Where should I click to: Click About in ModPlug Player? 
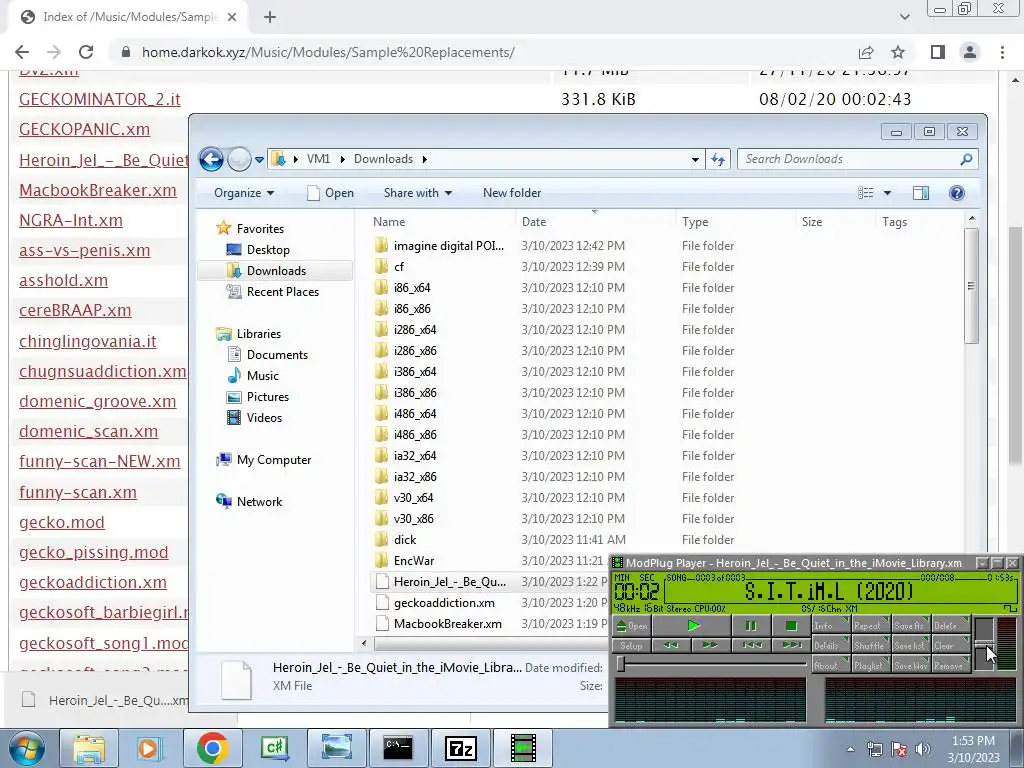(830, 665)
